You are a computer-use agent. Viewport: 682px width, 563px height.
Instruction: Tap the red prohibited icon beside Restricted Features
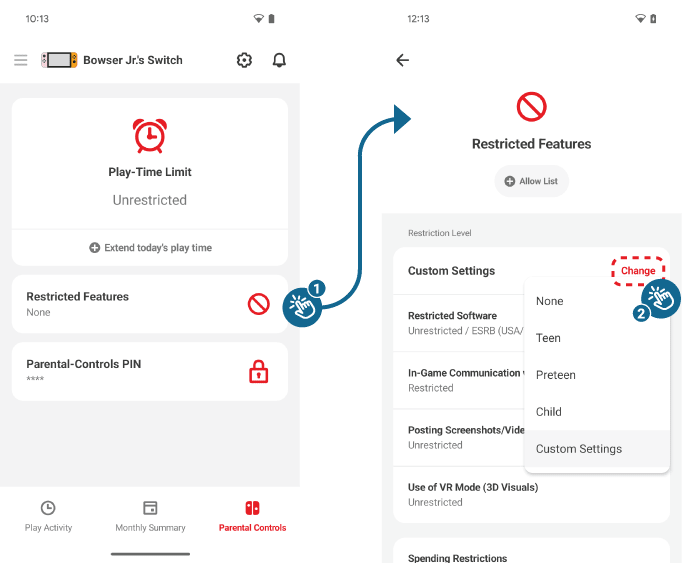(259, 304)
